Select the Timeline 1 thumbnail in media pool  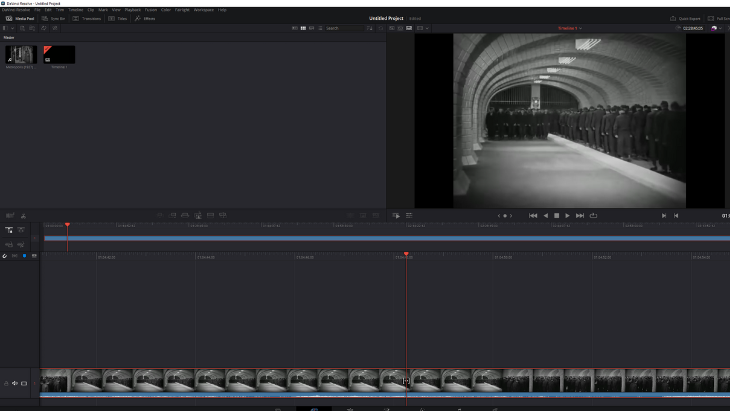click(x=59, y=55)
